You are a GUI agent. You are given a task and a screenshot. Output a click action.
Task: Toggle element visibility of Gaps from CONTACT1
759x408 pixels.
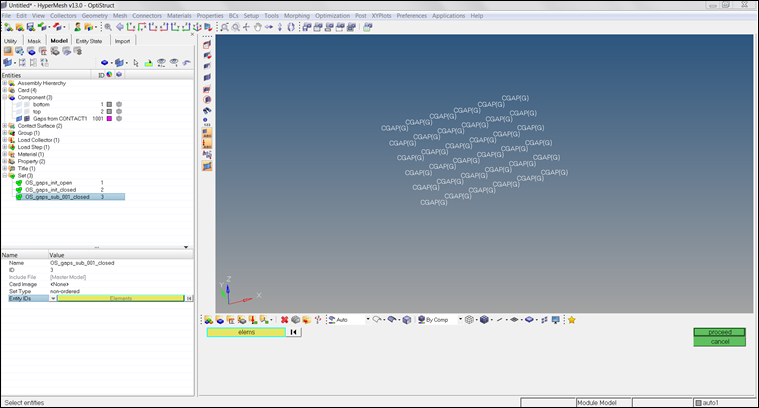click(x=27, y=119)
